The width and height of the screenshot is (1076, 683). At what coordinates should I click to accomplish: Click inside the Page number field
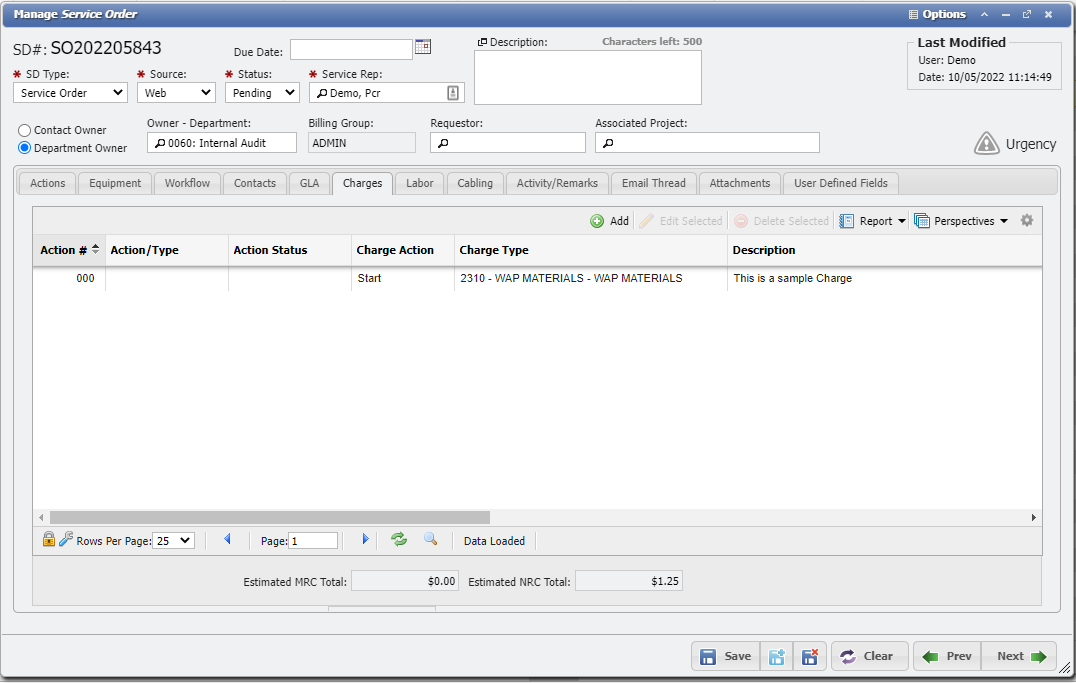pyautogui.click(x=313, y=540)
